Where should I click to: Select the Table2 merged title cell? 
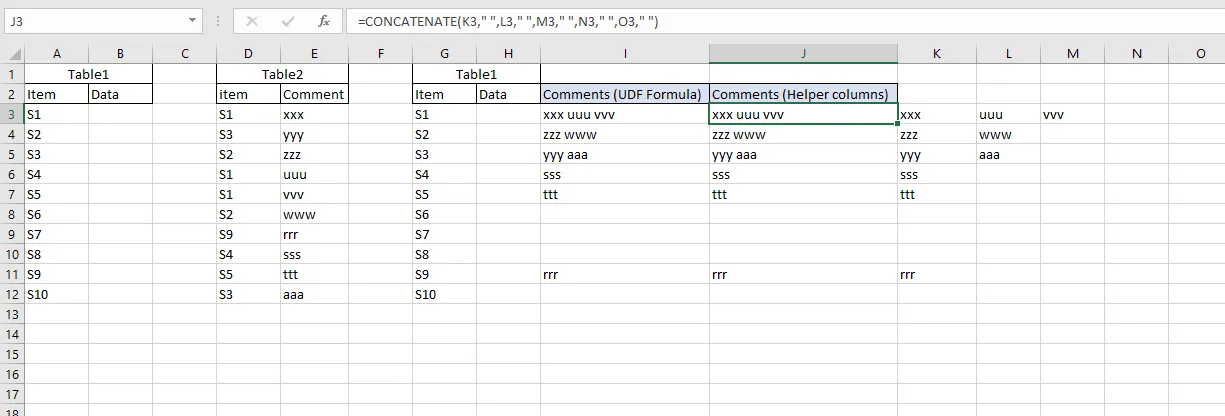(x=282, y=74)
